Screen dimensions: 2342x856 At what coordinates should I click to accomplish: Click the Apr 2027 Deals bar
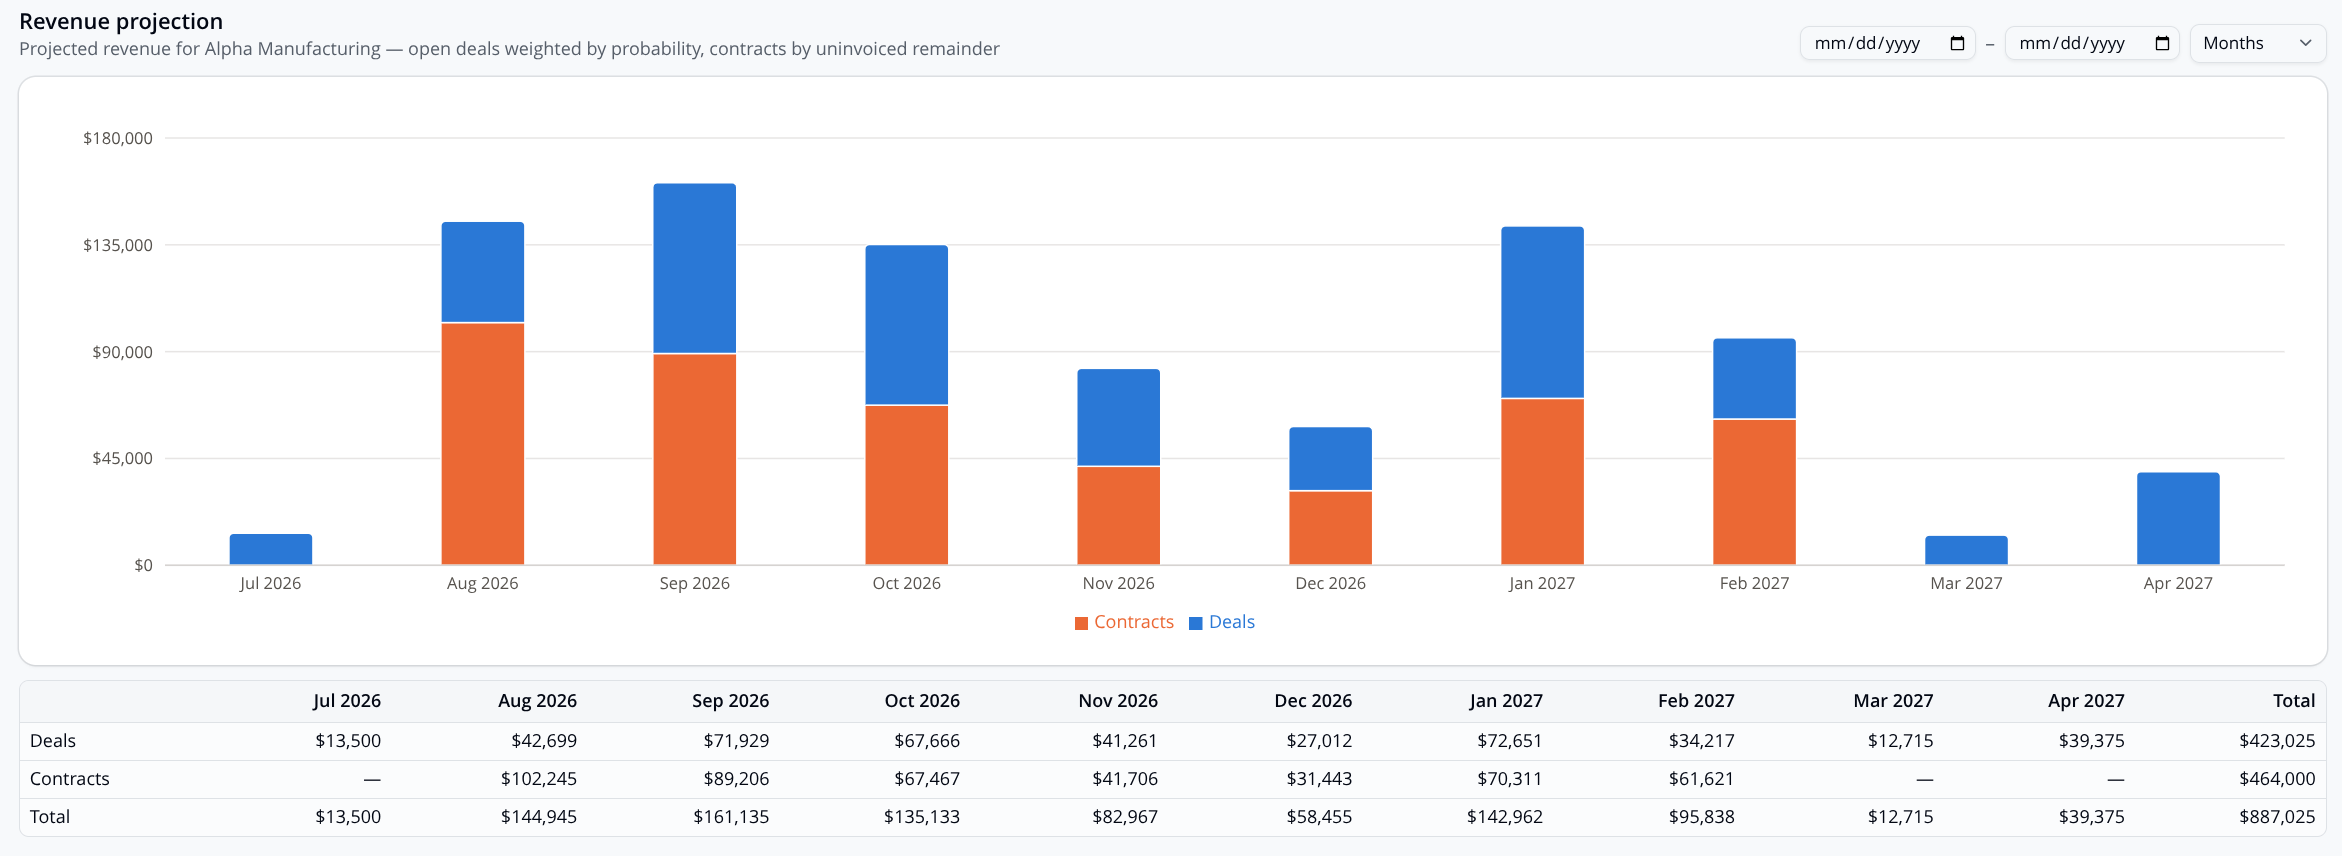(x=2179, y=519)
